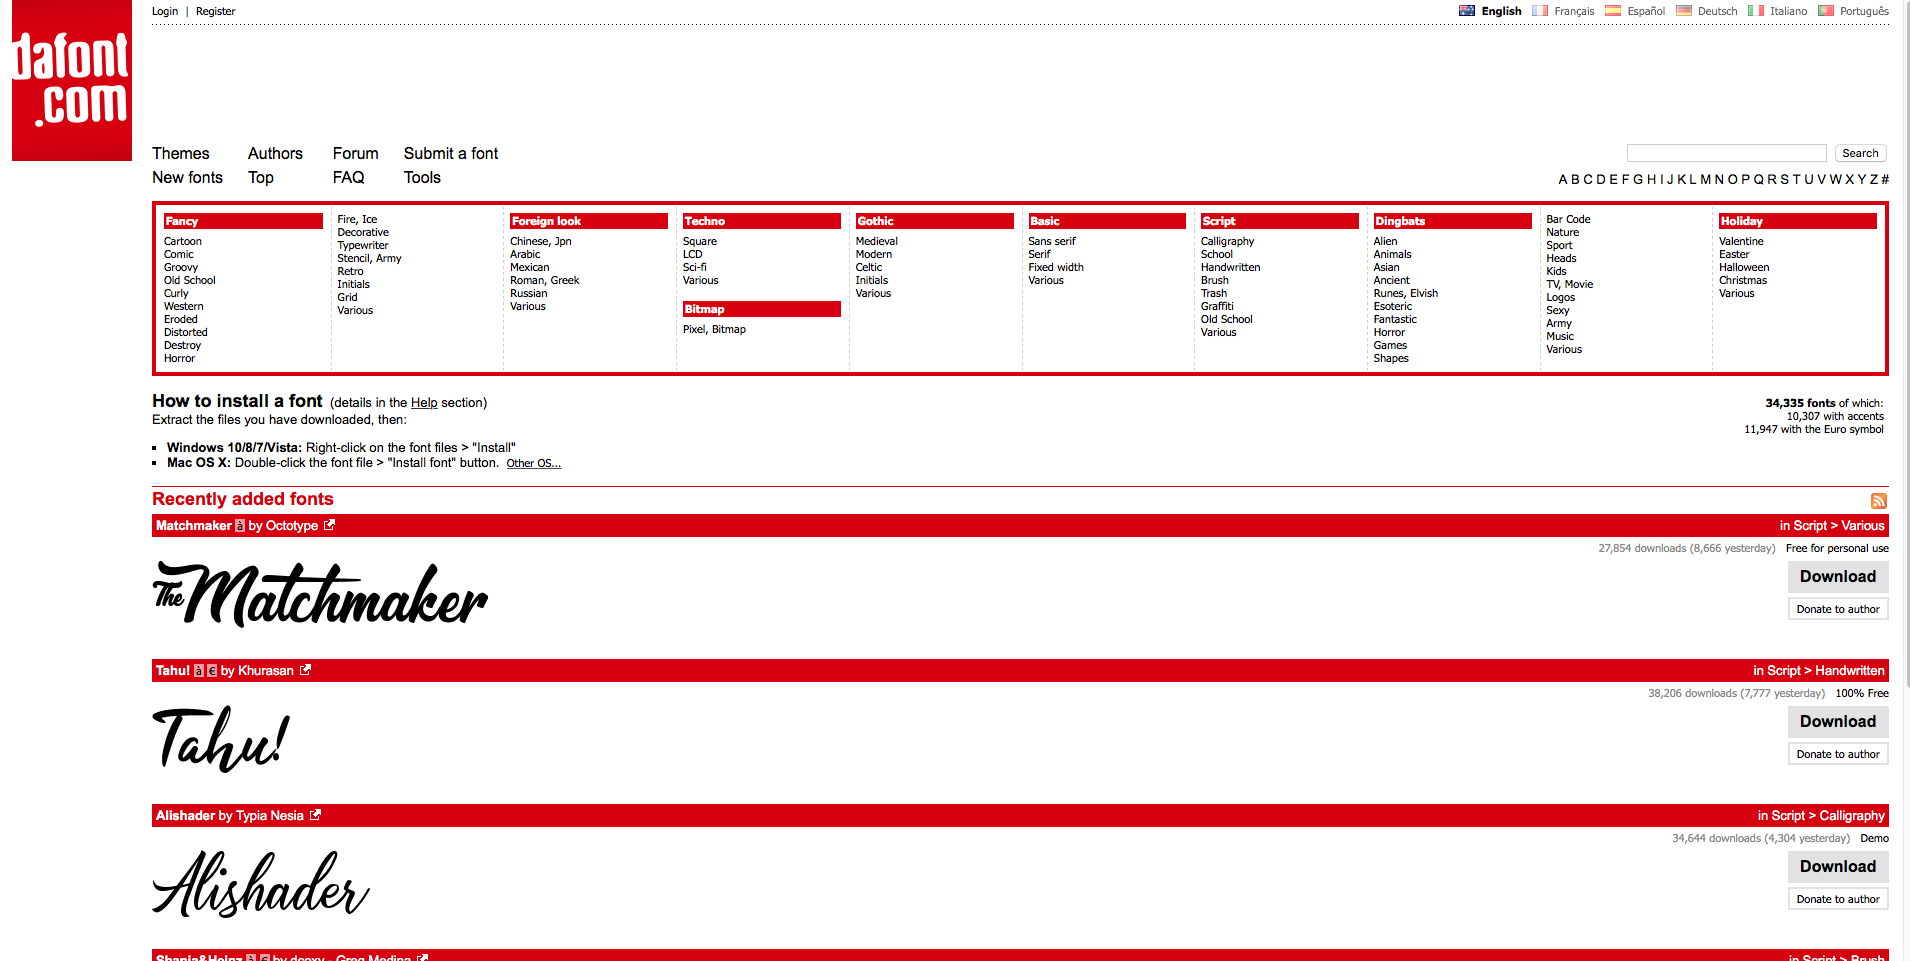Screen dimensions: 1910x961
Task: Open the Script category header
Action: point(1279,221)
